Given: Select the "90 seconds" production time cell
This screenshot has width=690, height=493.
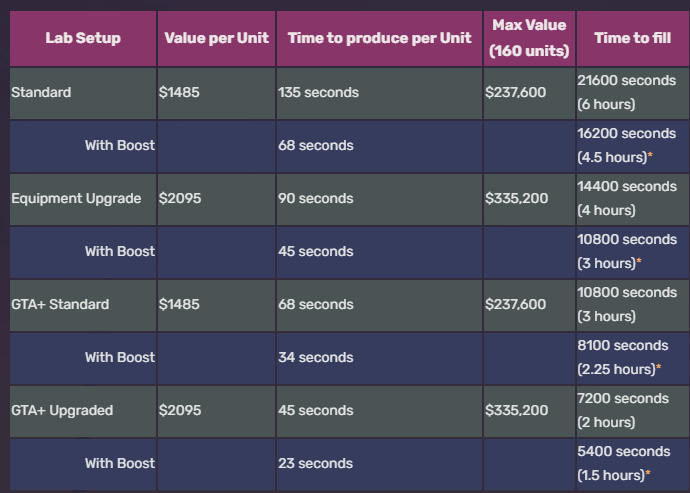Looking at the screenshot, I should pyautogui.click(x=315, y=198).
